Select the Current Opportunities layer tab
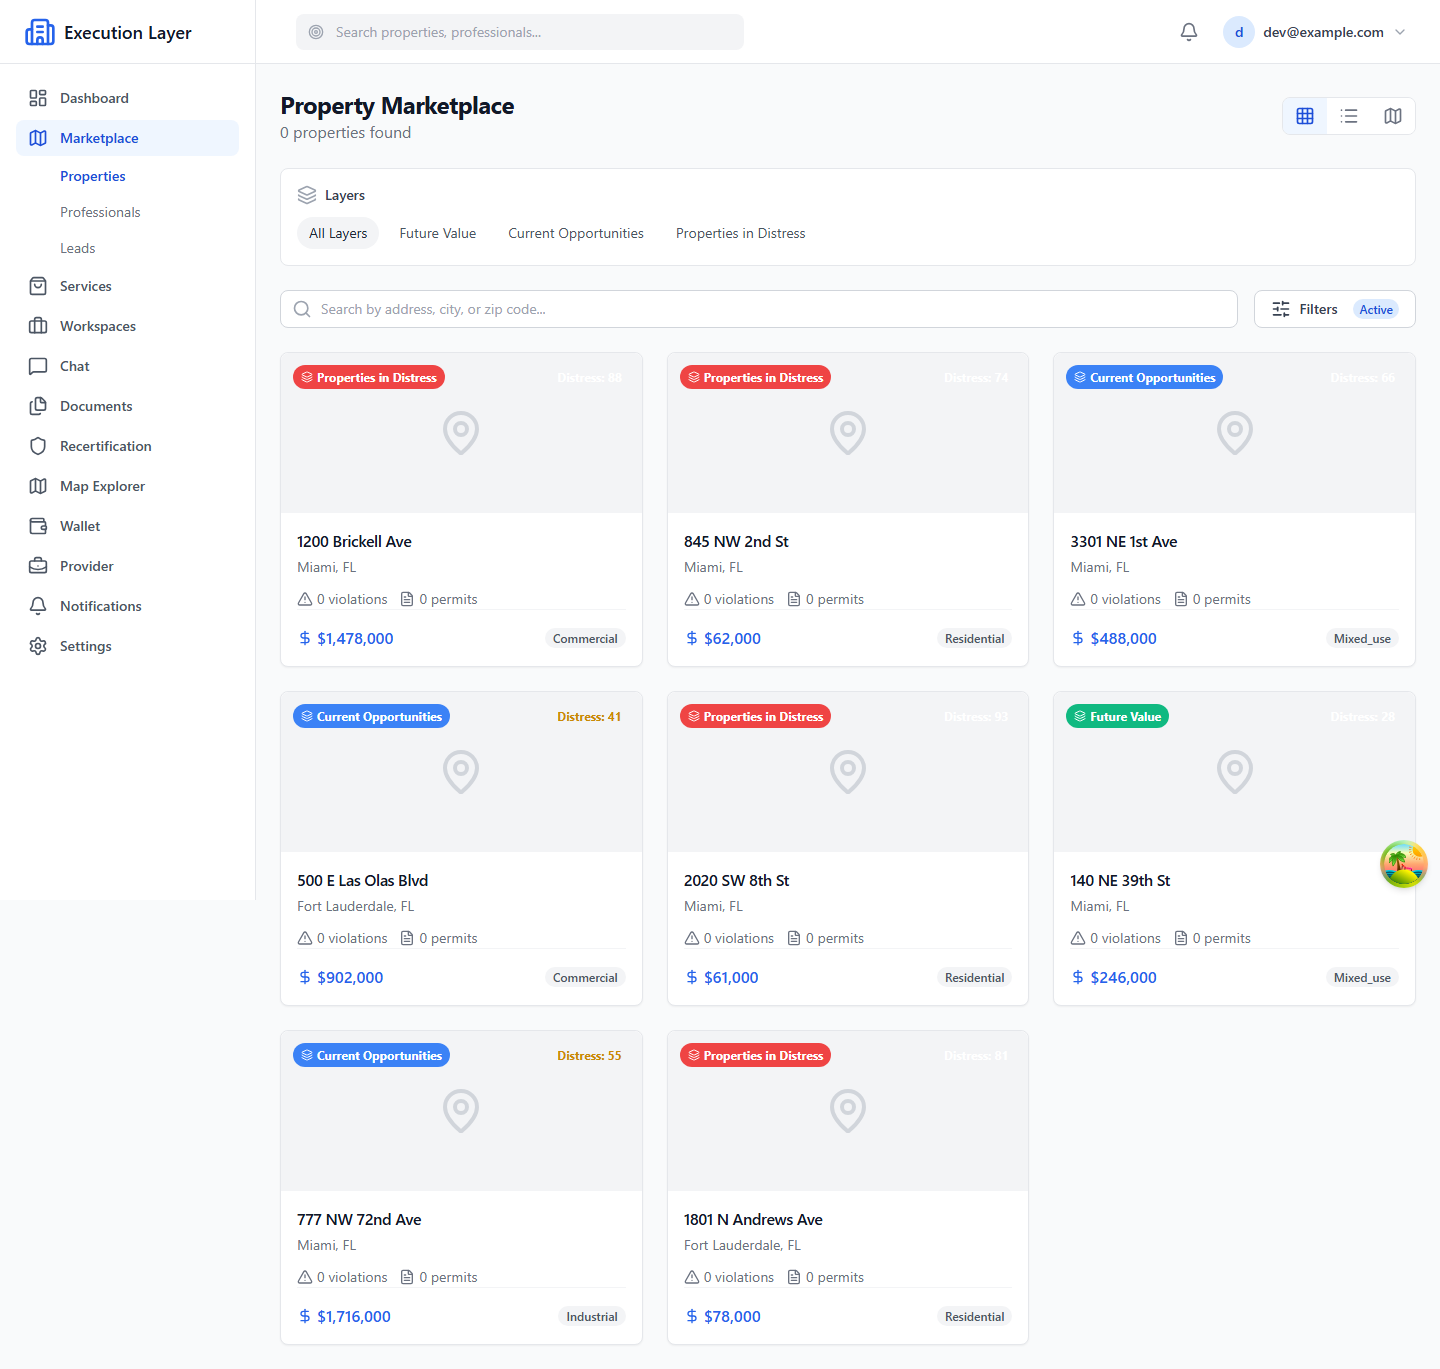The width and height of the screenshot is (1440, 1369). pyautogui.click(x=576, y=233)
